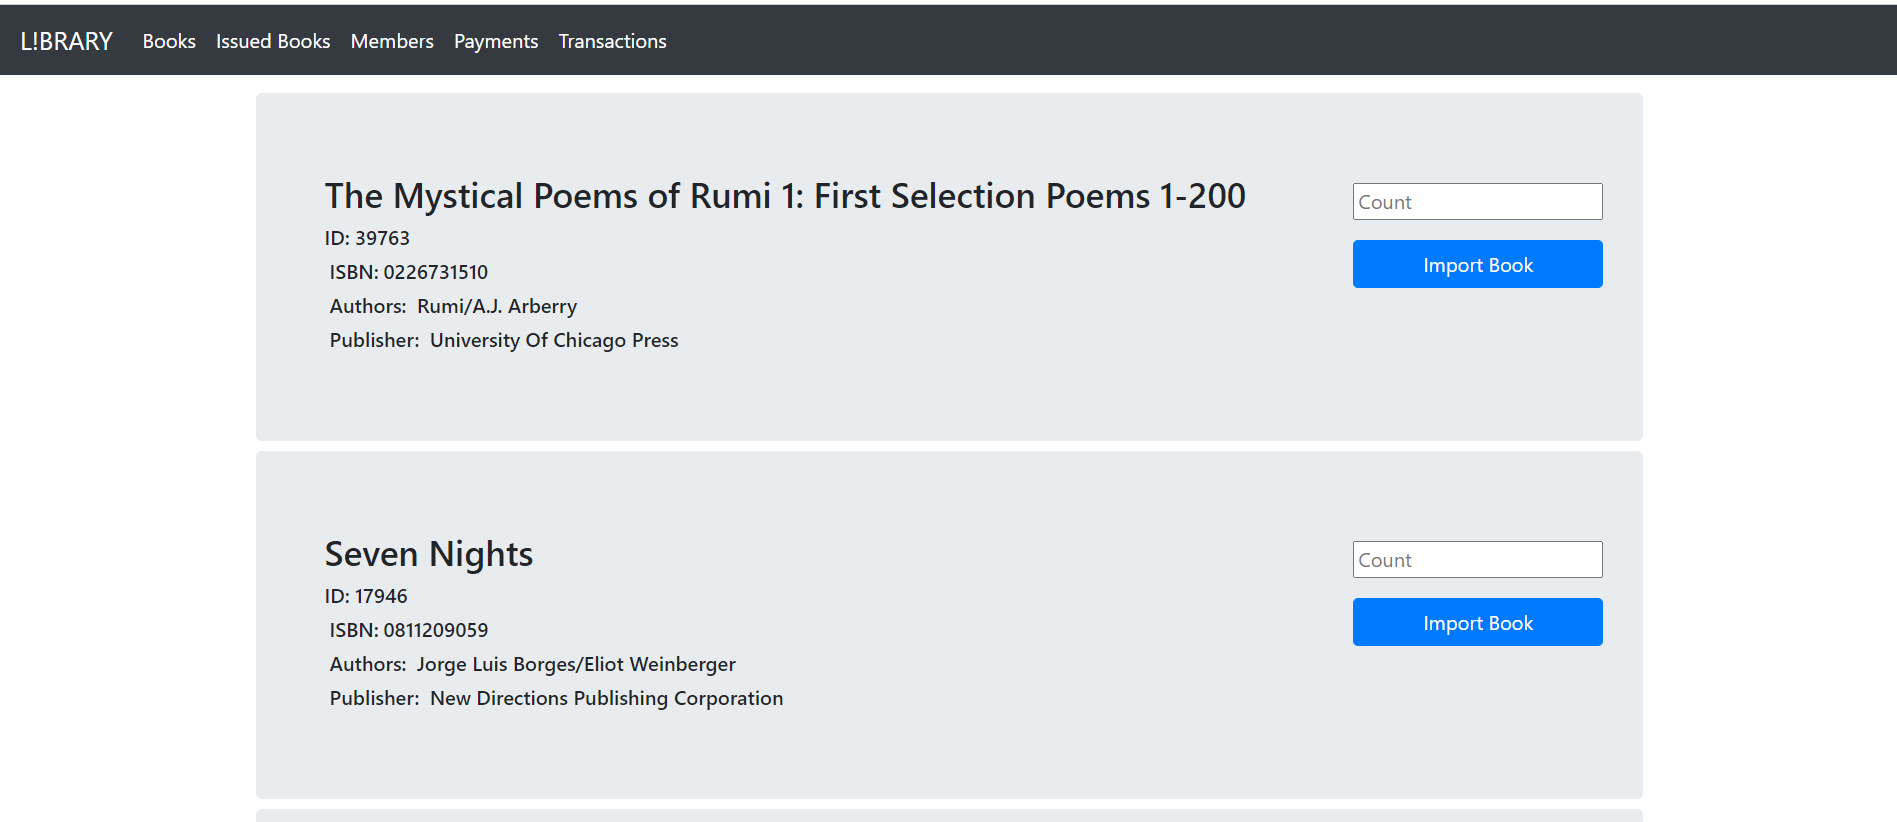Open the L!BRARY home link
This screenshot has width=1897, height=822.
click(66, 41)
